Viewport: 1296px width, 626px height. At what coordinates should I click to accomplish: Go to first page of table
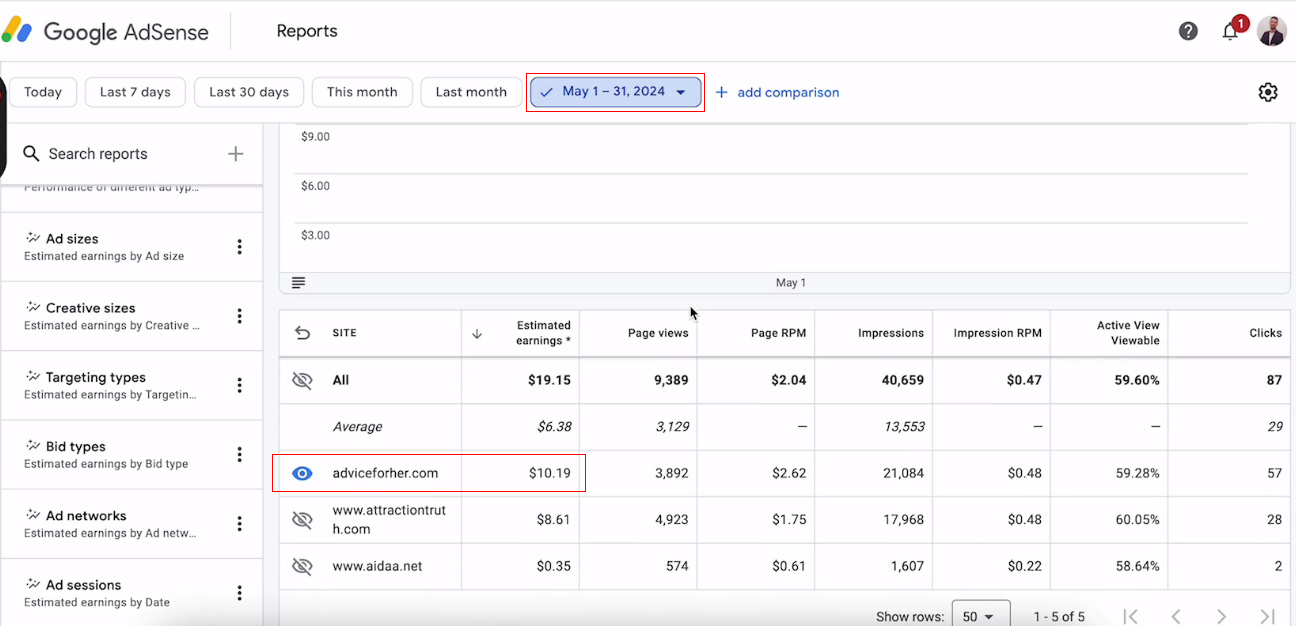[x=1131, y=616]
